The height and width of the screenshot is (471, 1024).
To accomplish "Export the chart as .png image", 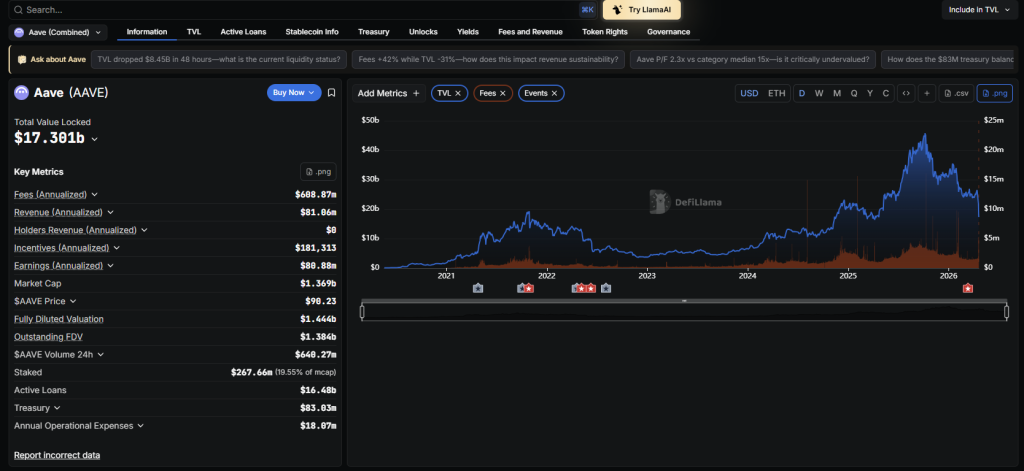I will point(994,93).
